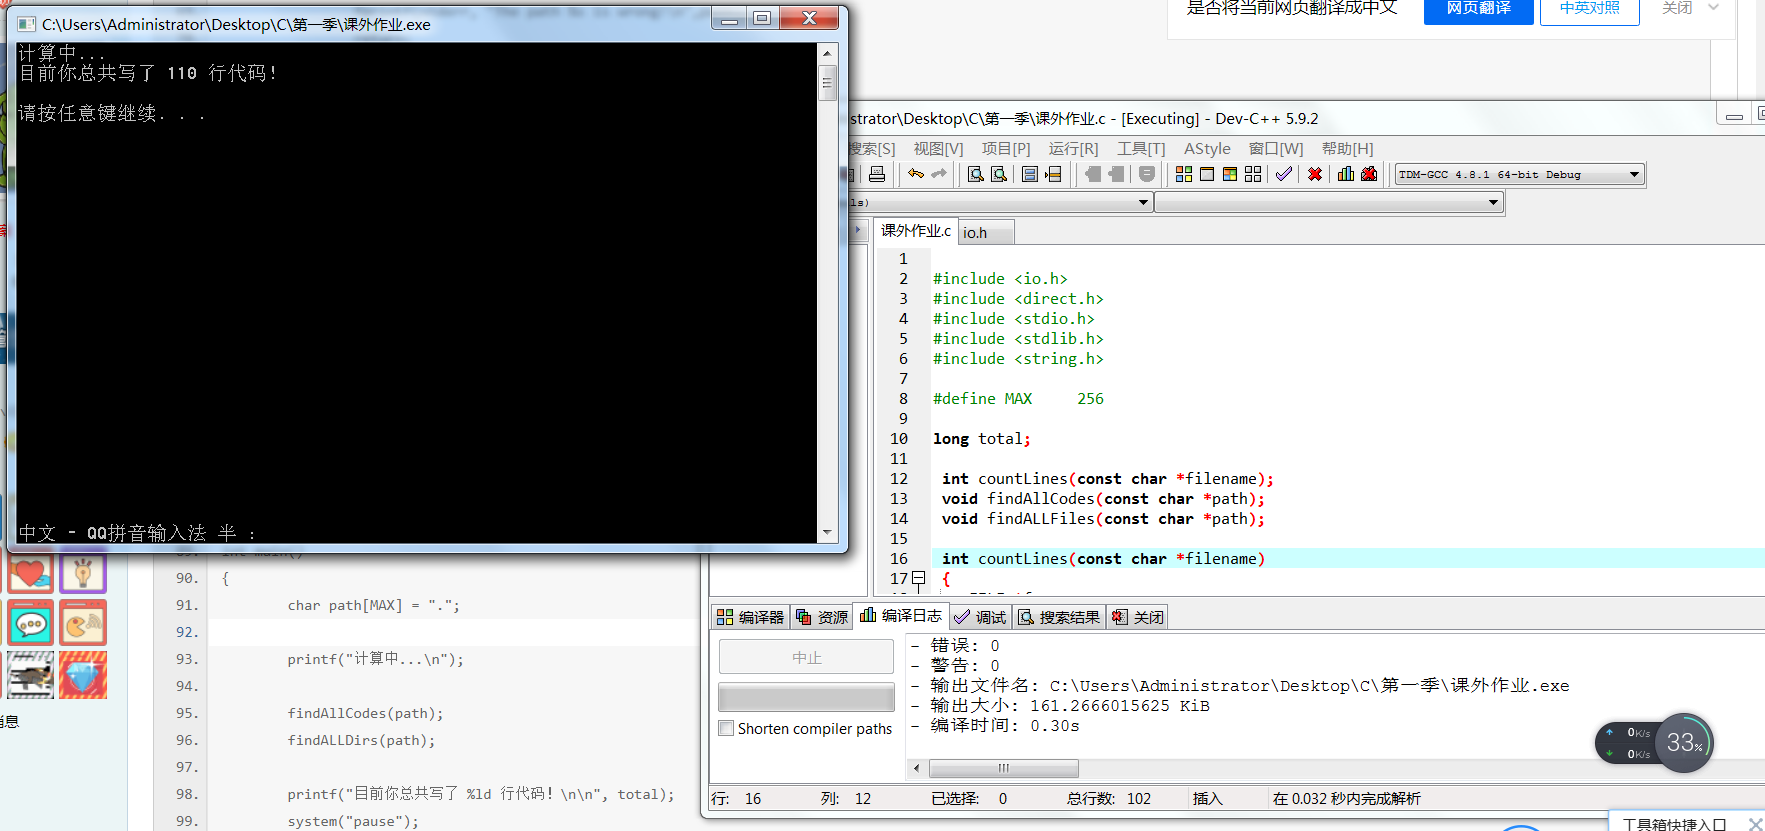
Task: Open the 工具[T] menu
Action: (1141, 148)
